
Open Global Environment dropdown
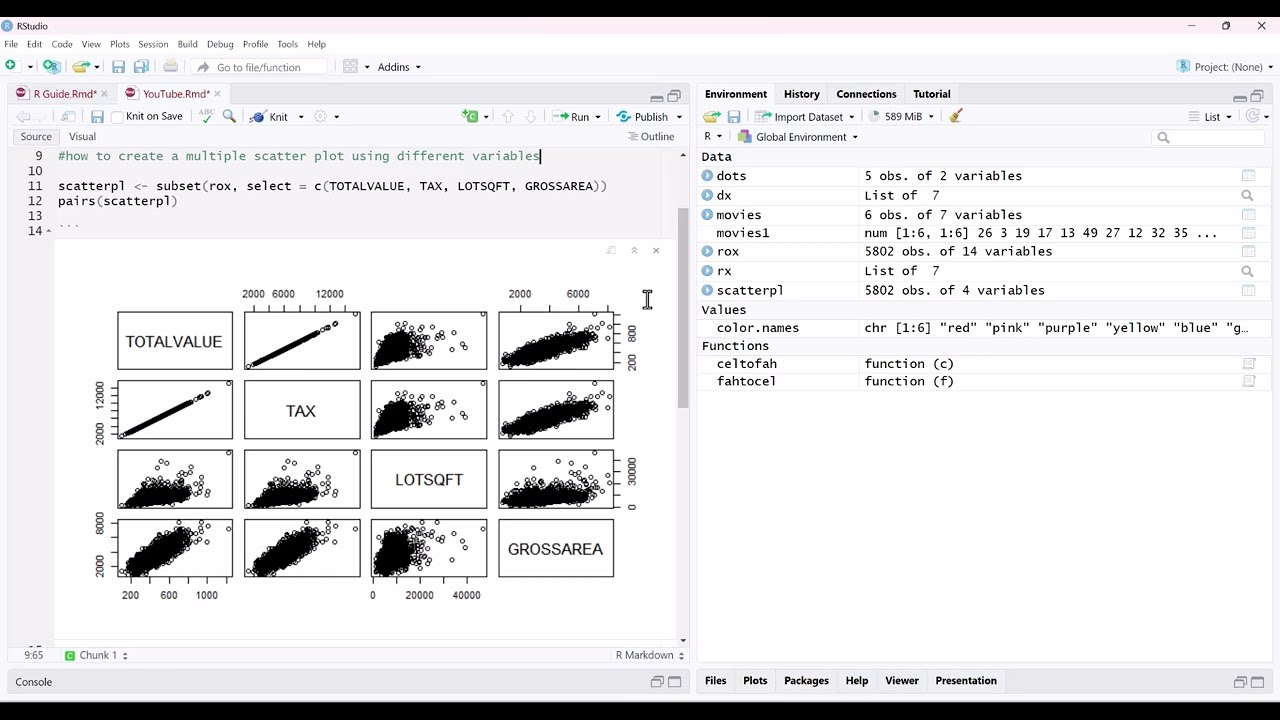pos(798,137)
